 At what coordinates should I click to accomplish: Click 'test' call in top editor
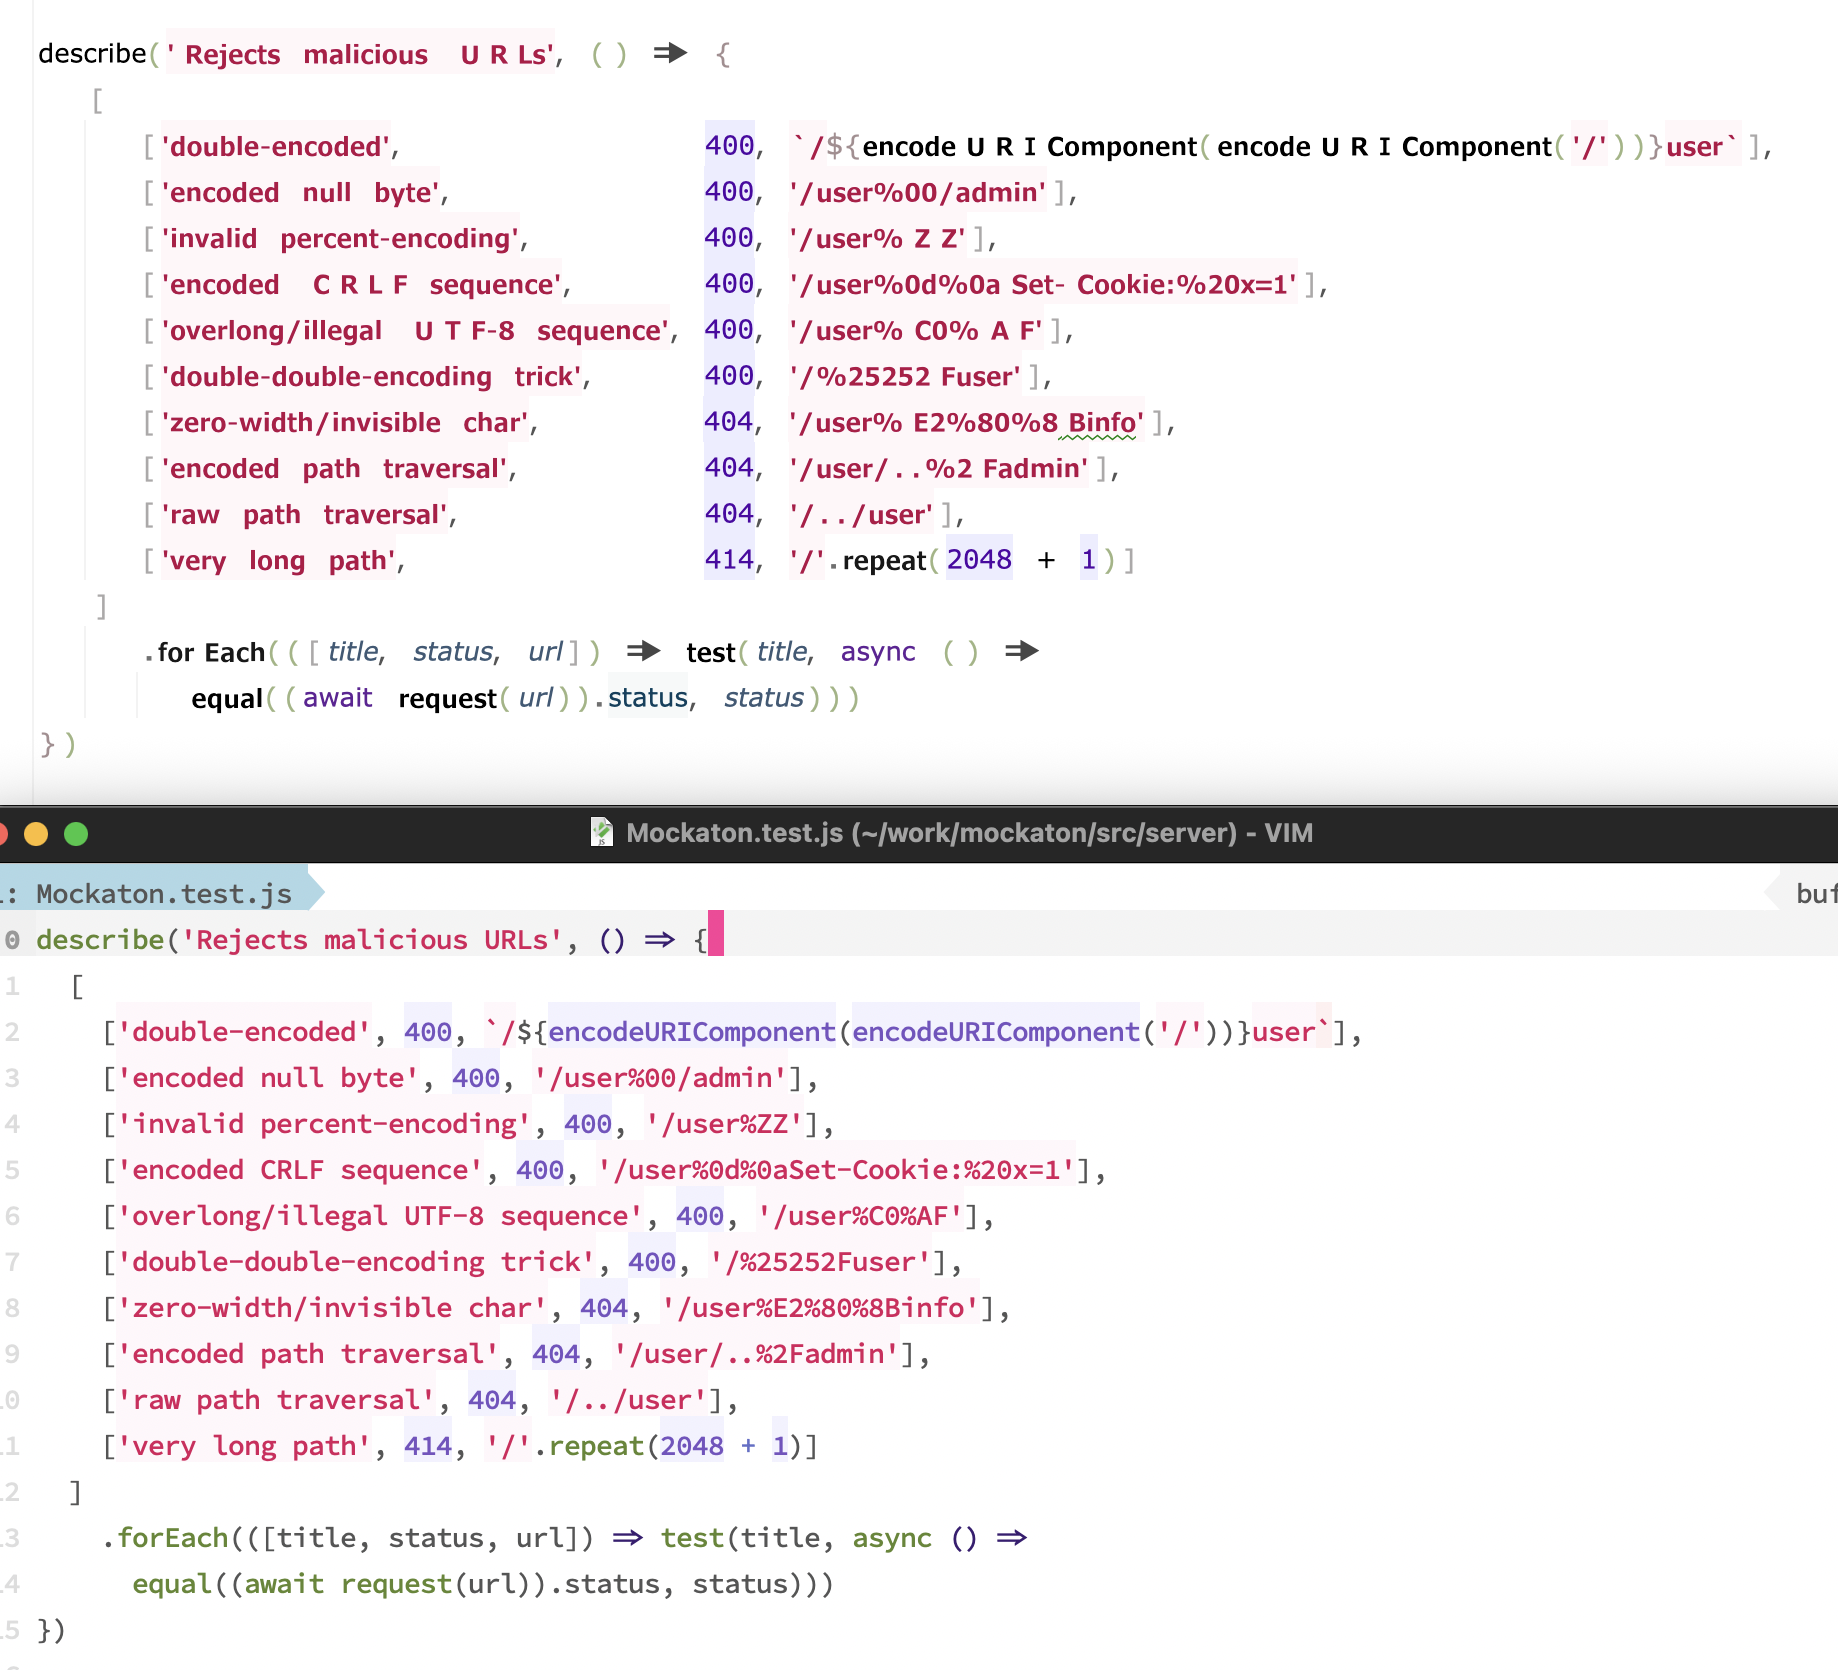point(710,652)
